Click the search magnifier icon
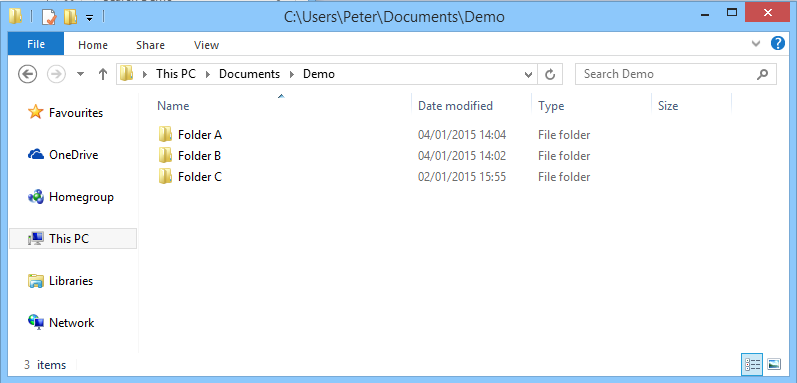Screen dimensions: 797x383 pyautogui.click(x=762, y=74)
